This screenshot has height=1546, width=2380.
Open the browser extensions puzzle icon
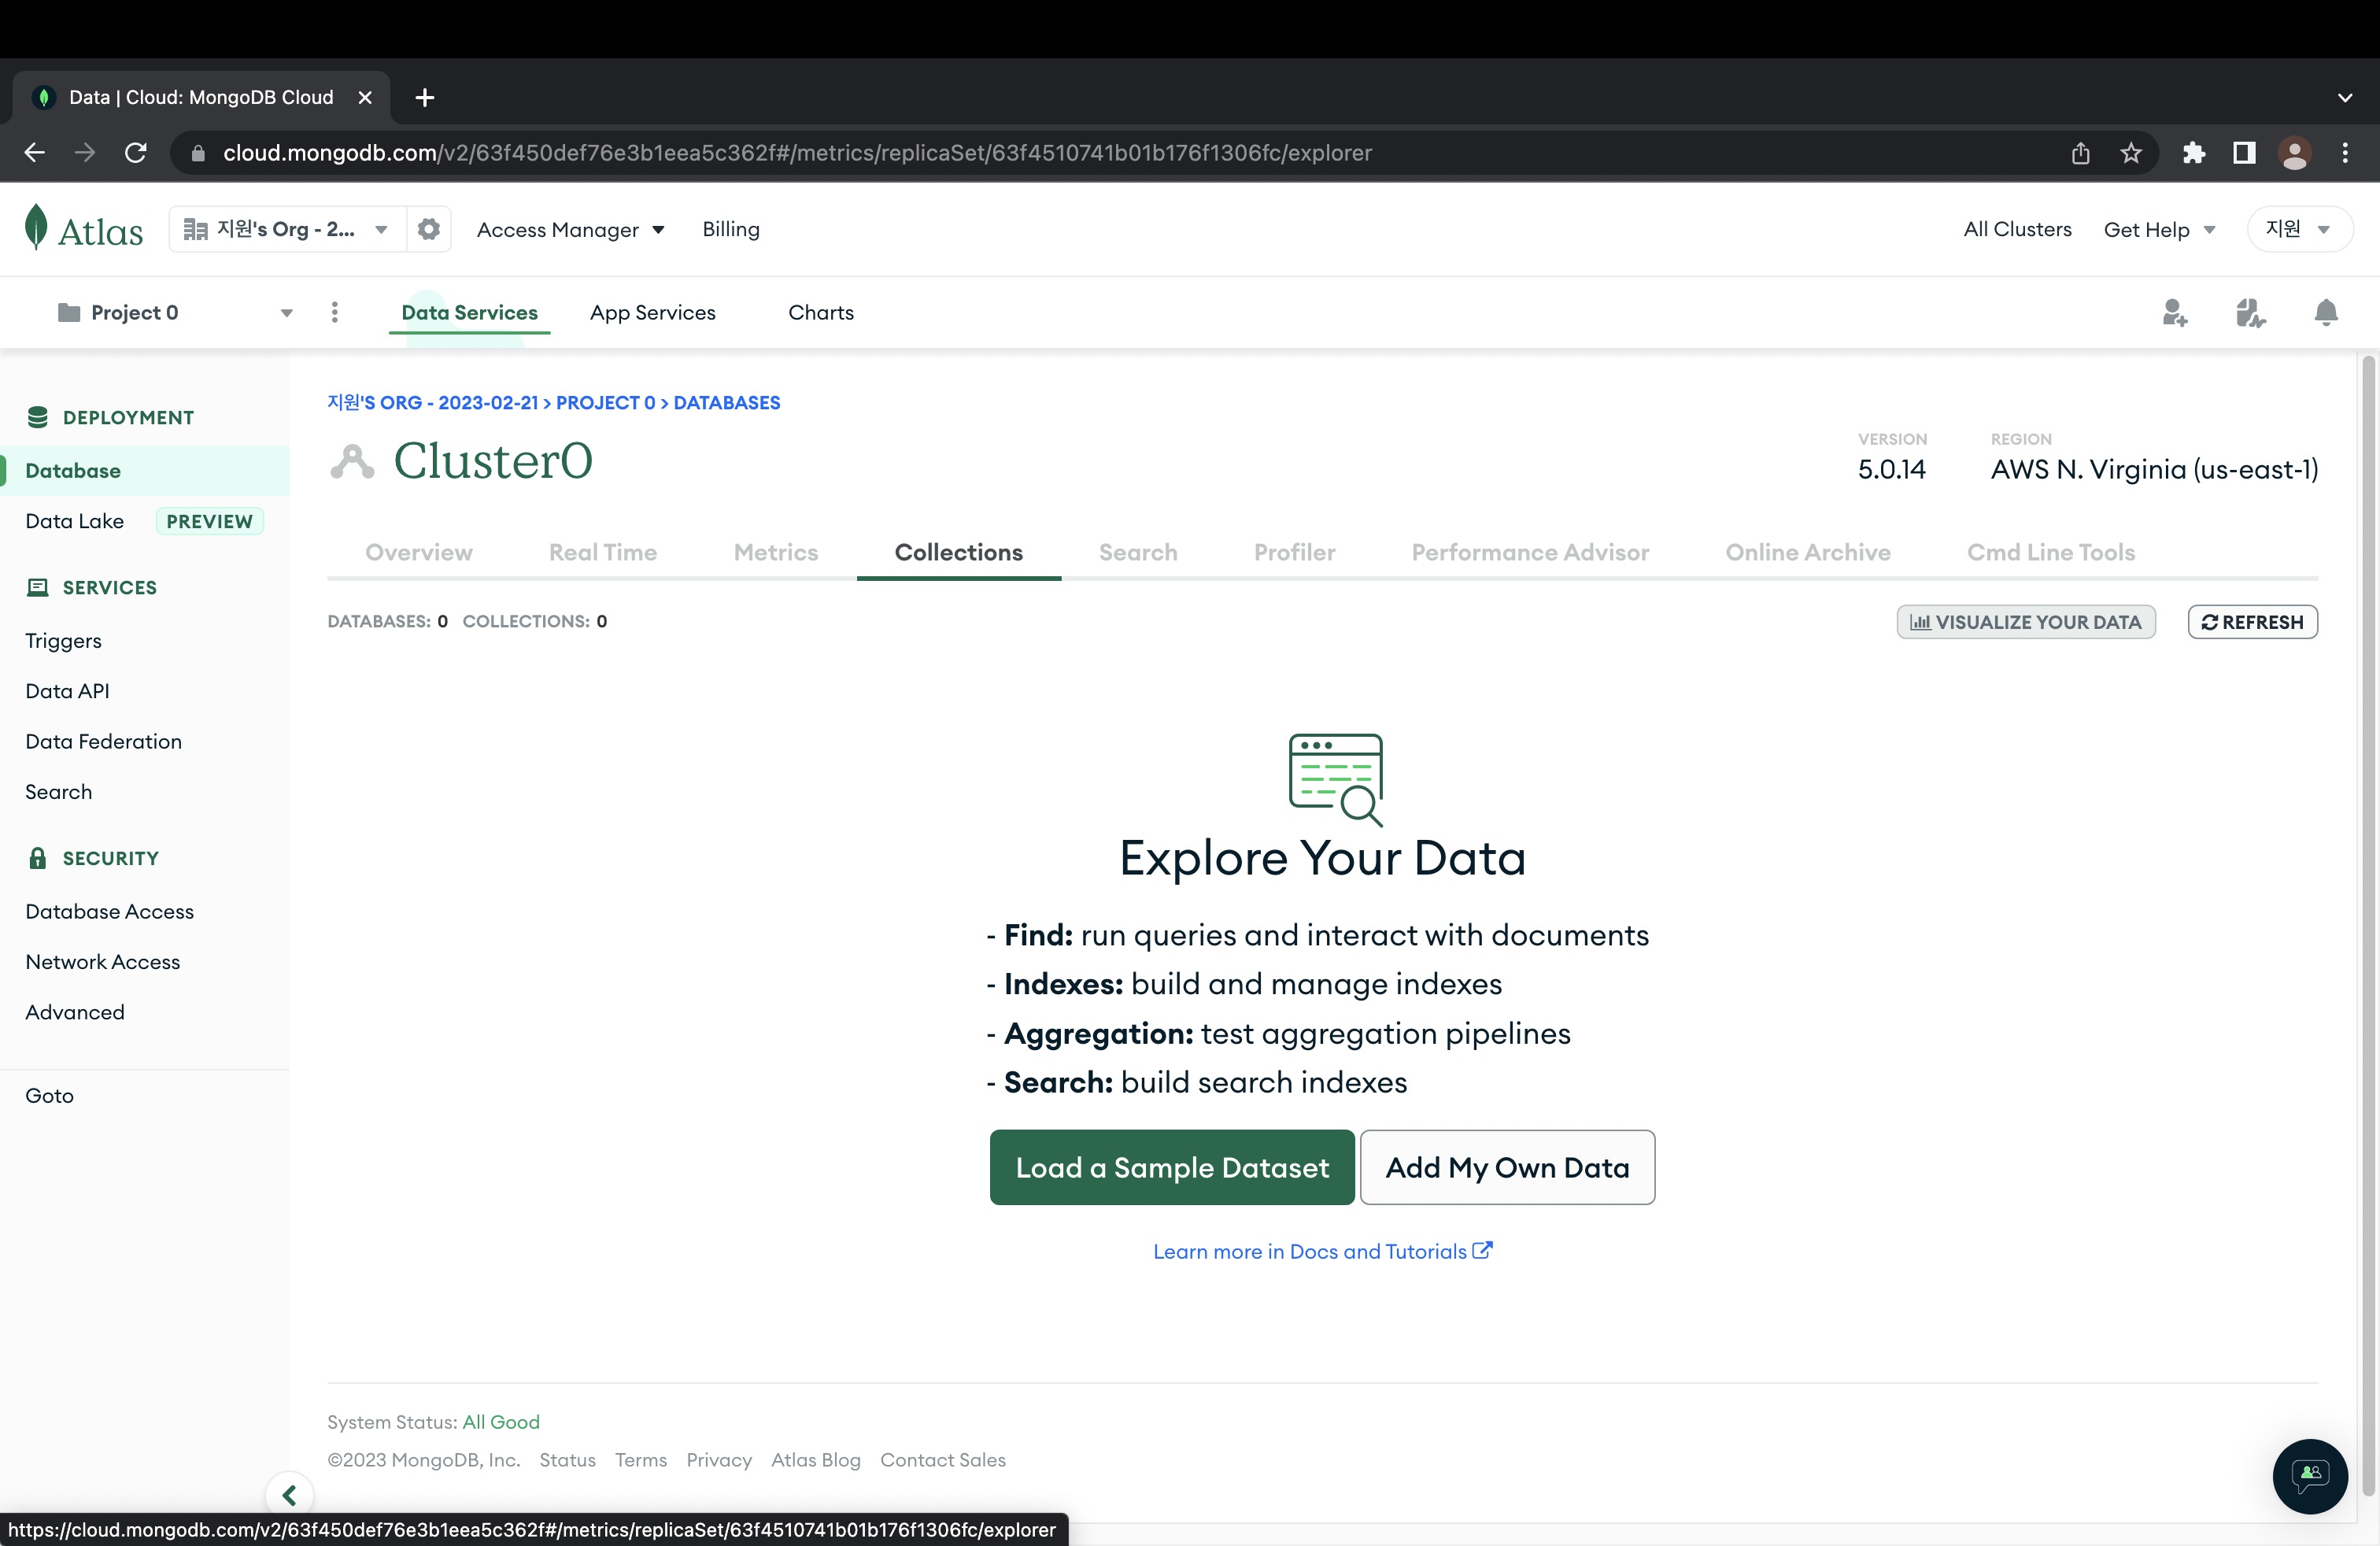point(2194,153)
